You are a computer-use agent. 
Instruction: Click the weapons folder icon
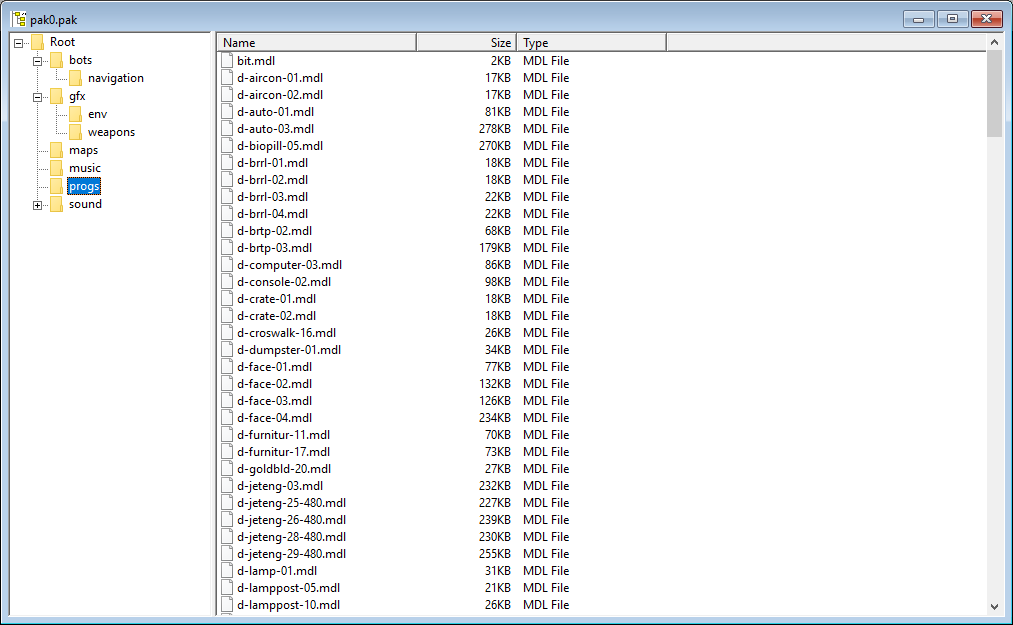tap(75, 132)
